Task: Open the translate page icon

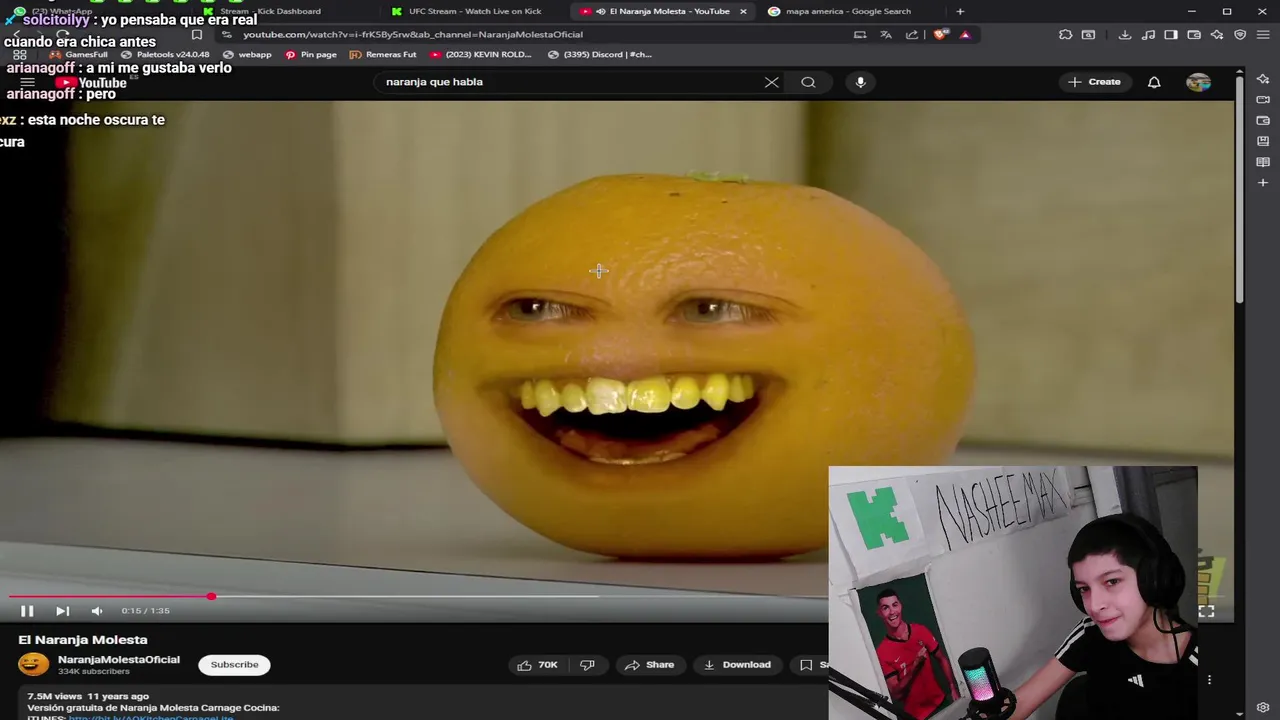Action: click(x=886, y=34)
